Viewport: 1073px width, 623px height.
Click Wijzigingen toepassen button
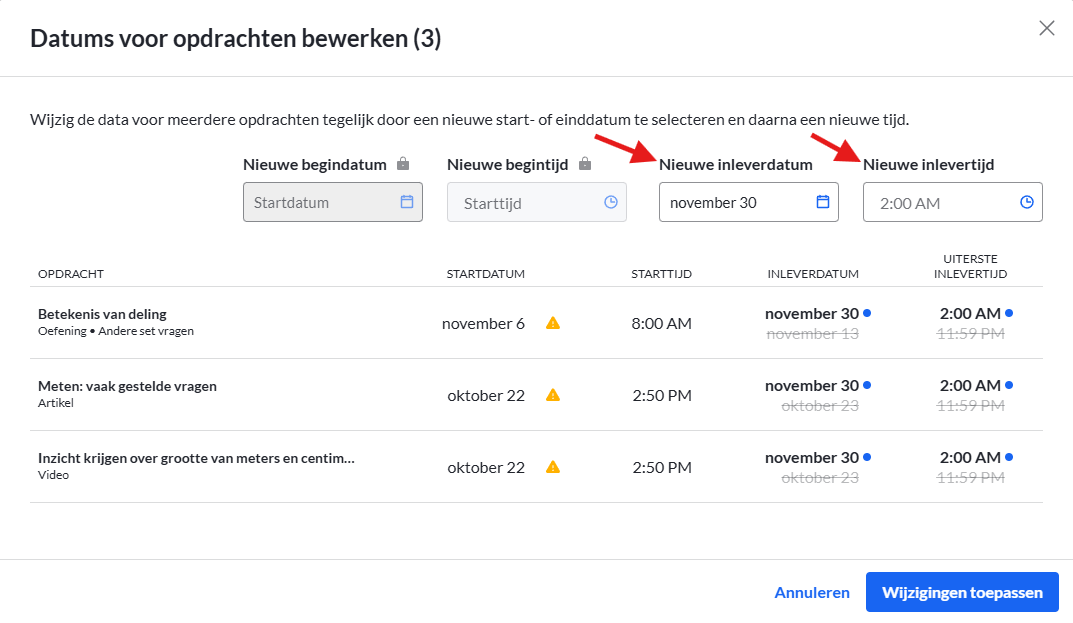pyautogui.click(x=962, y=592)
